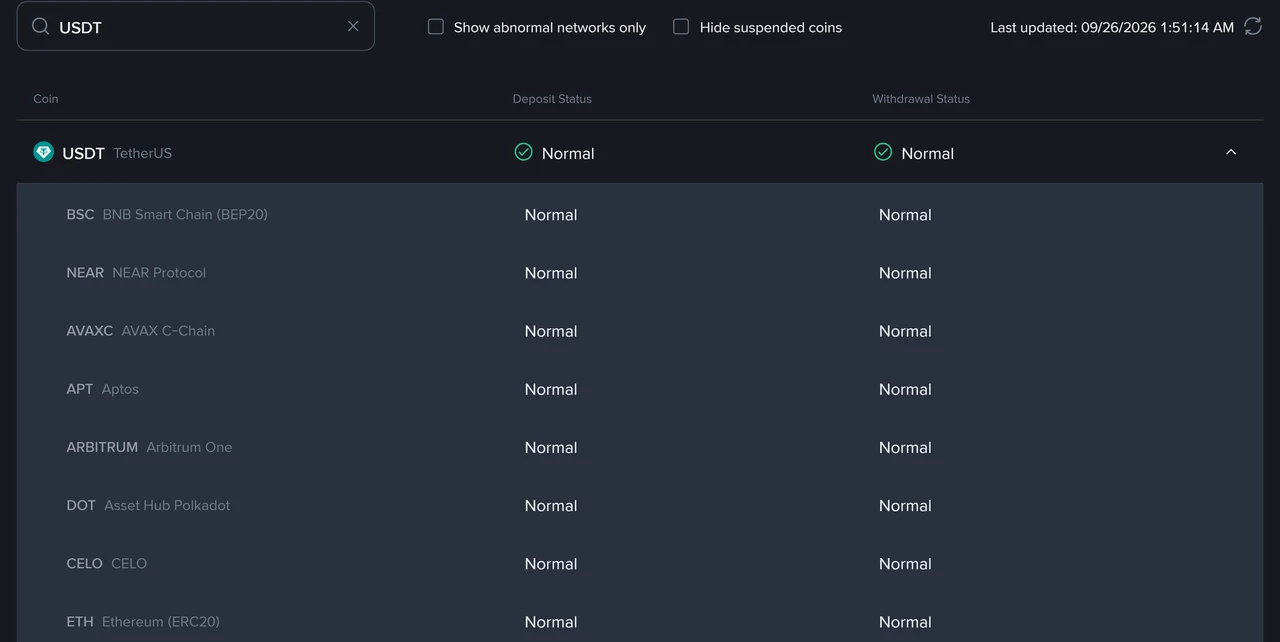
Task: Click BSC deposit status Normal
Action: coord(551,215)
